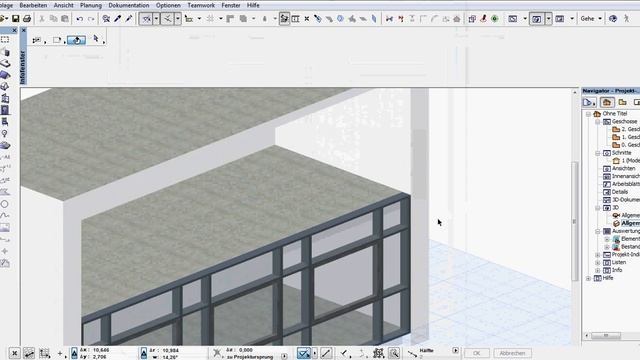Click the Find and Select magnifier icon
This screenshot has width=640, height=360.
(x=106, y=19)
